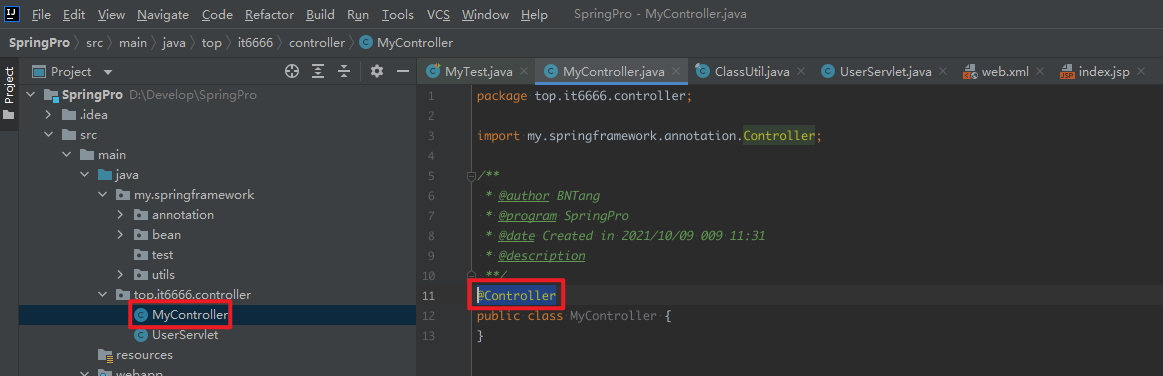Open the Help menu
This screenshot has width=1163, height=376.
pos(534,15)
